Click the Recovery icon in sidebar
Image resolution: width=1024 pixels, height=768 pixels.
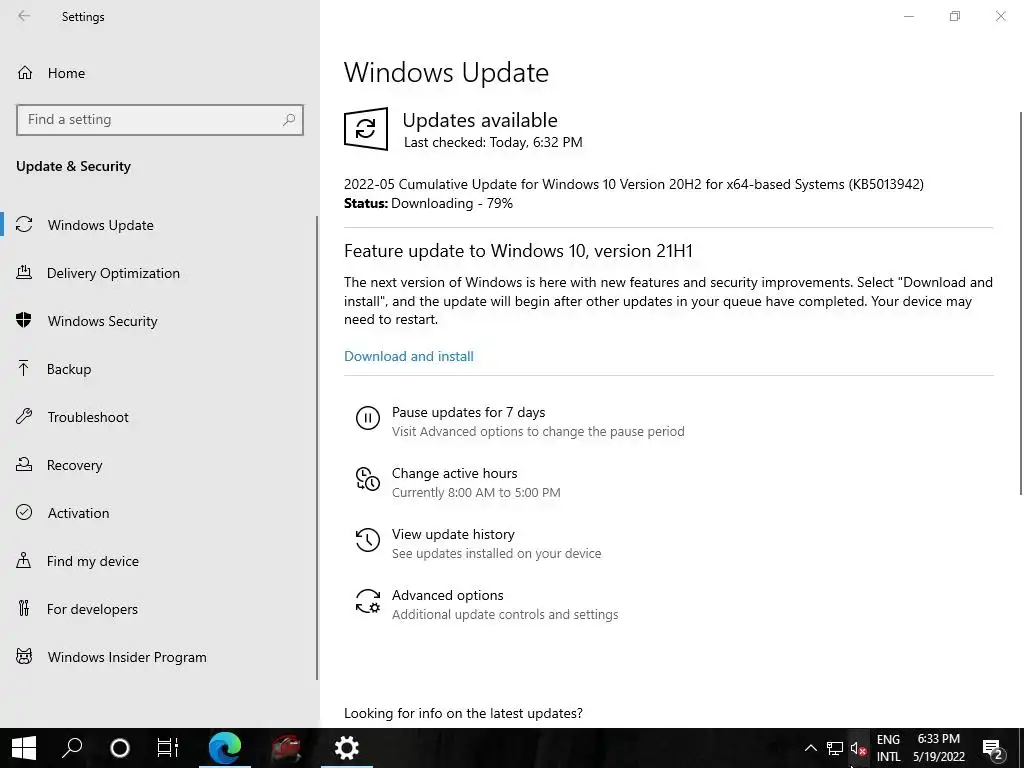[24, 464]
